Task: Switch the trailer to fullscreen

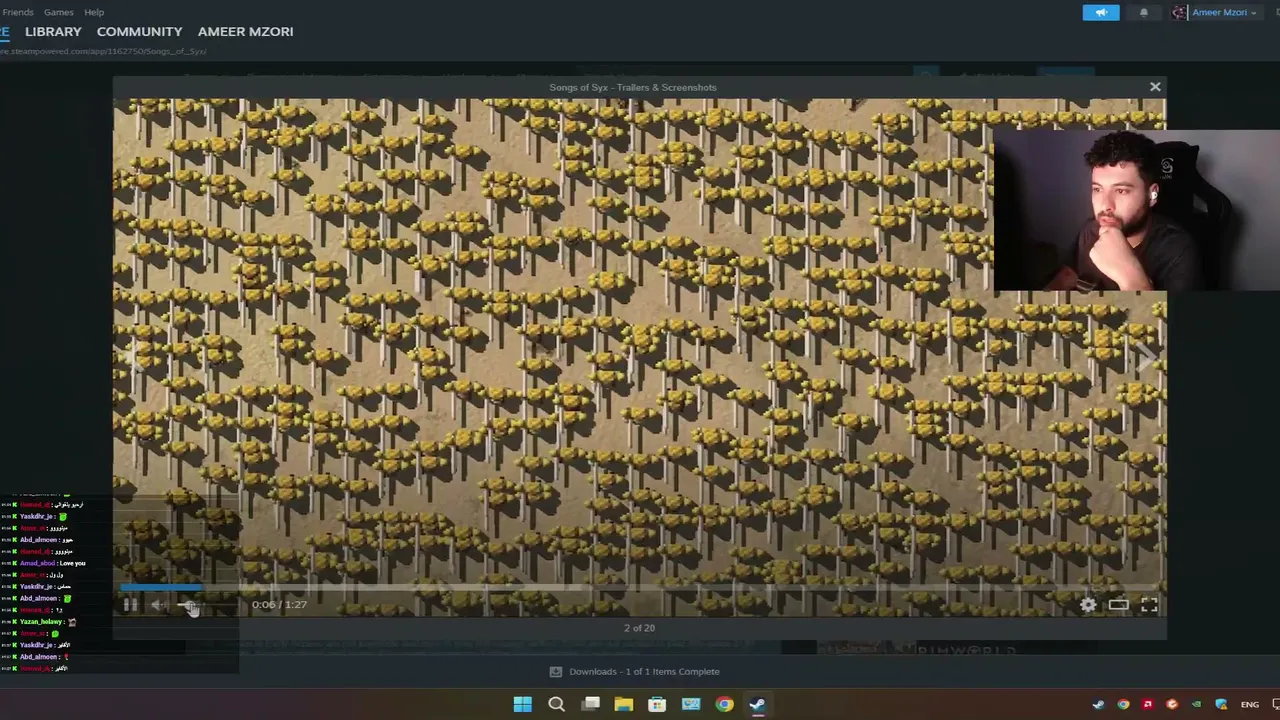Action: [1149, 604]
